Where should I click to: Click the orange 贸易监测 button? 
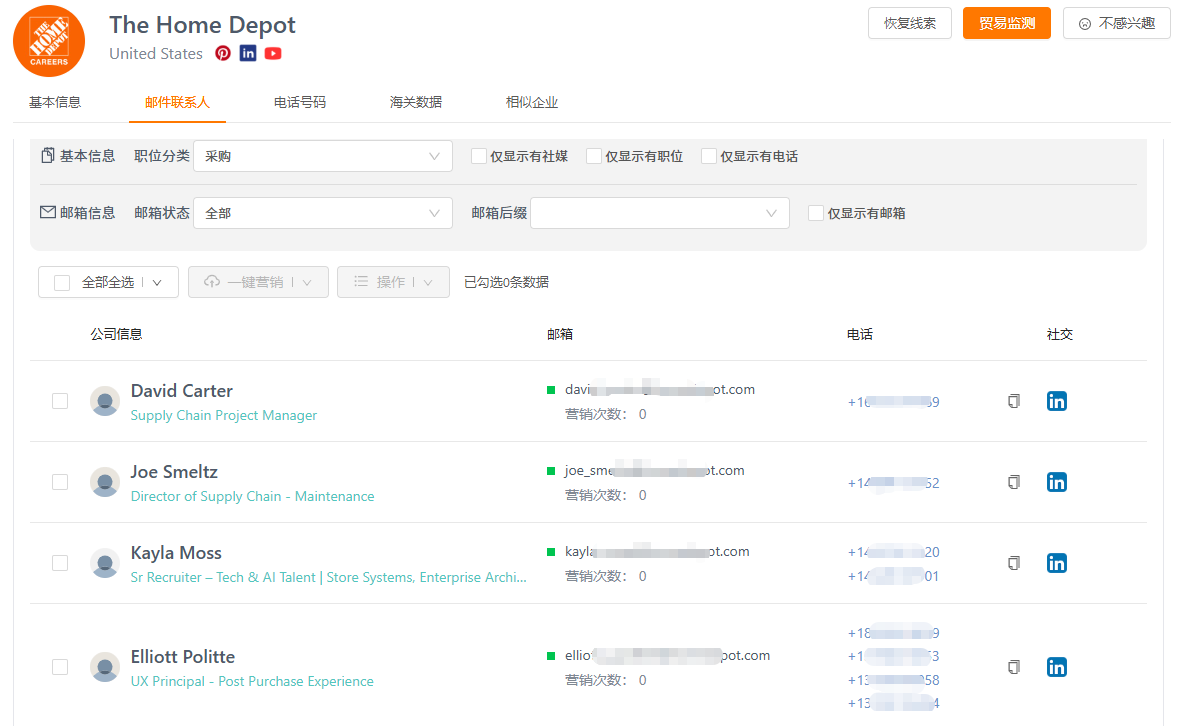[x=1006, y=23]
